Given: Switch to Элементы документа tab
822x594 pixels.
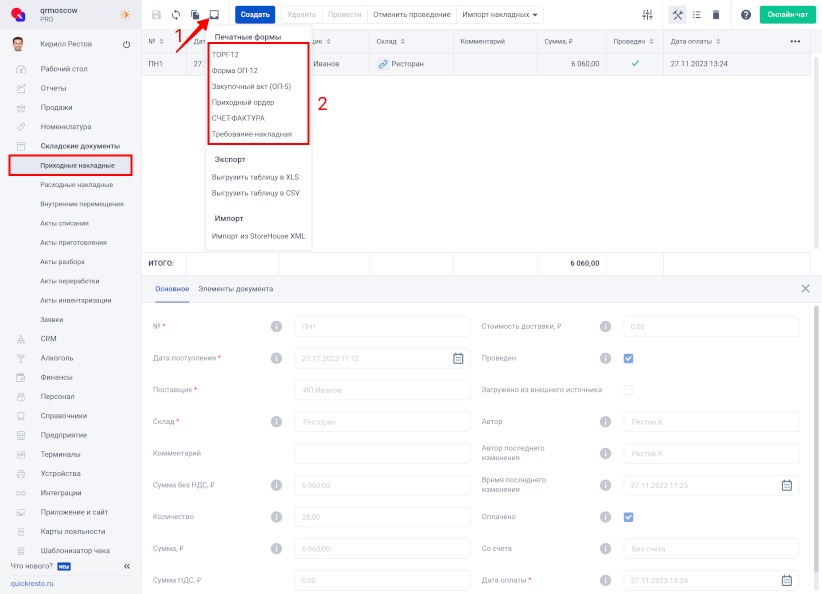Looking at the screenshot, I should [235, 289].
